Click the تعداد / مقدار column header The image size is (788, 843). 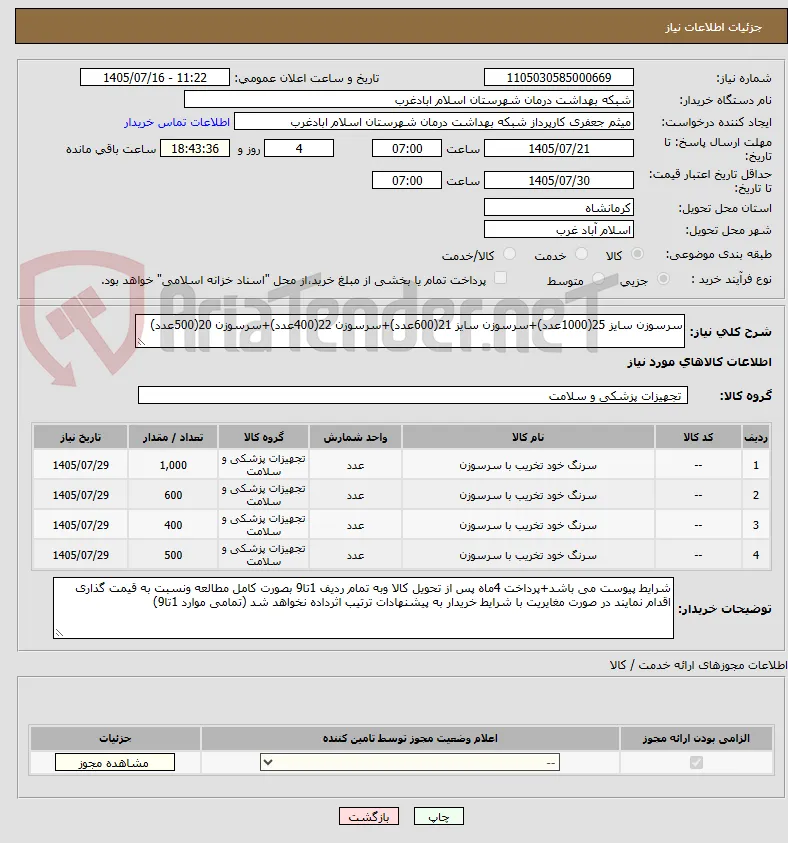point(173,437)
